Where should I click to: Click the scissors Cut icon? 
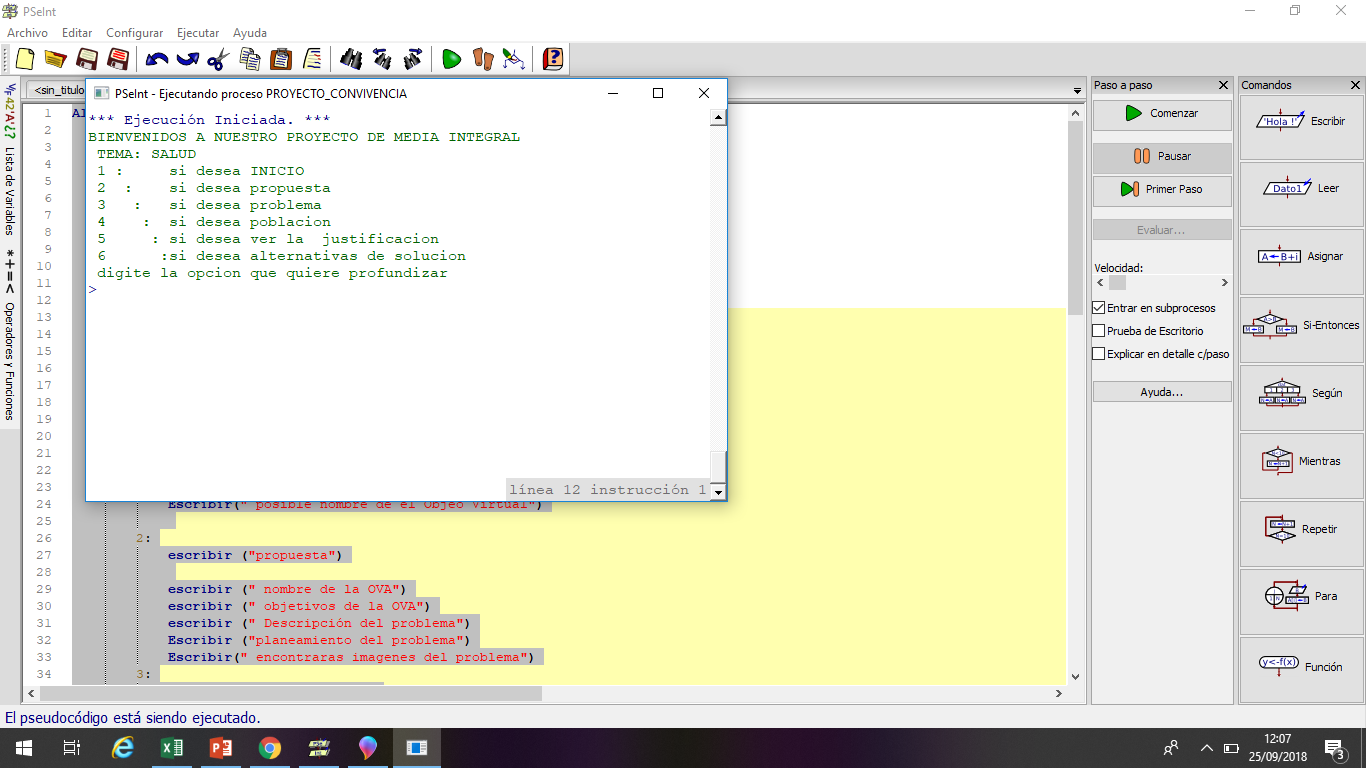point(218,59)
